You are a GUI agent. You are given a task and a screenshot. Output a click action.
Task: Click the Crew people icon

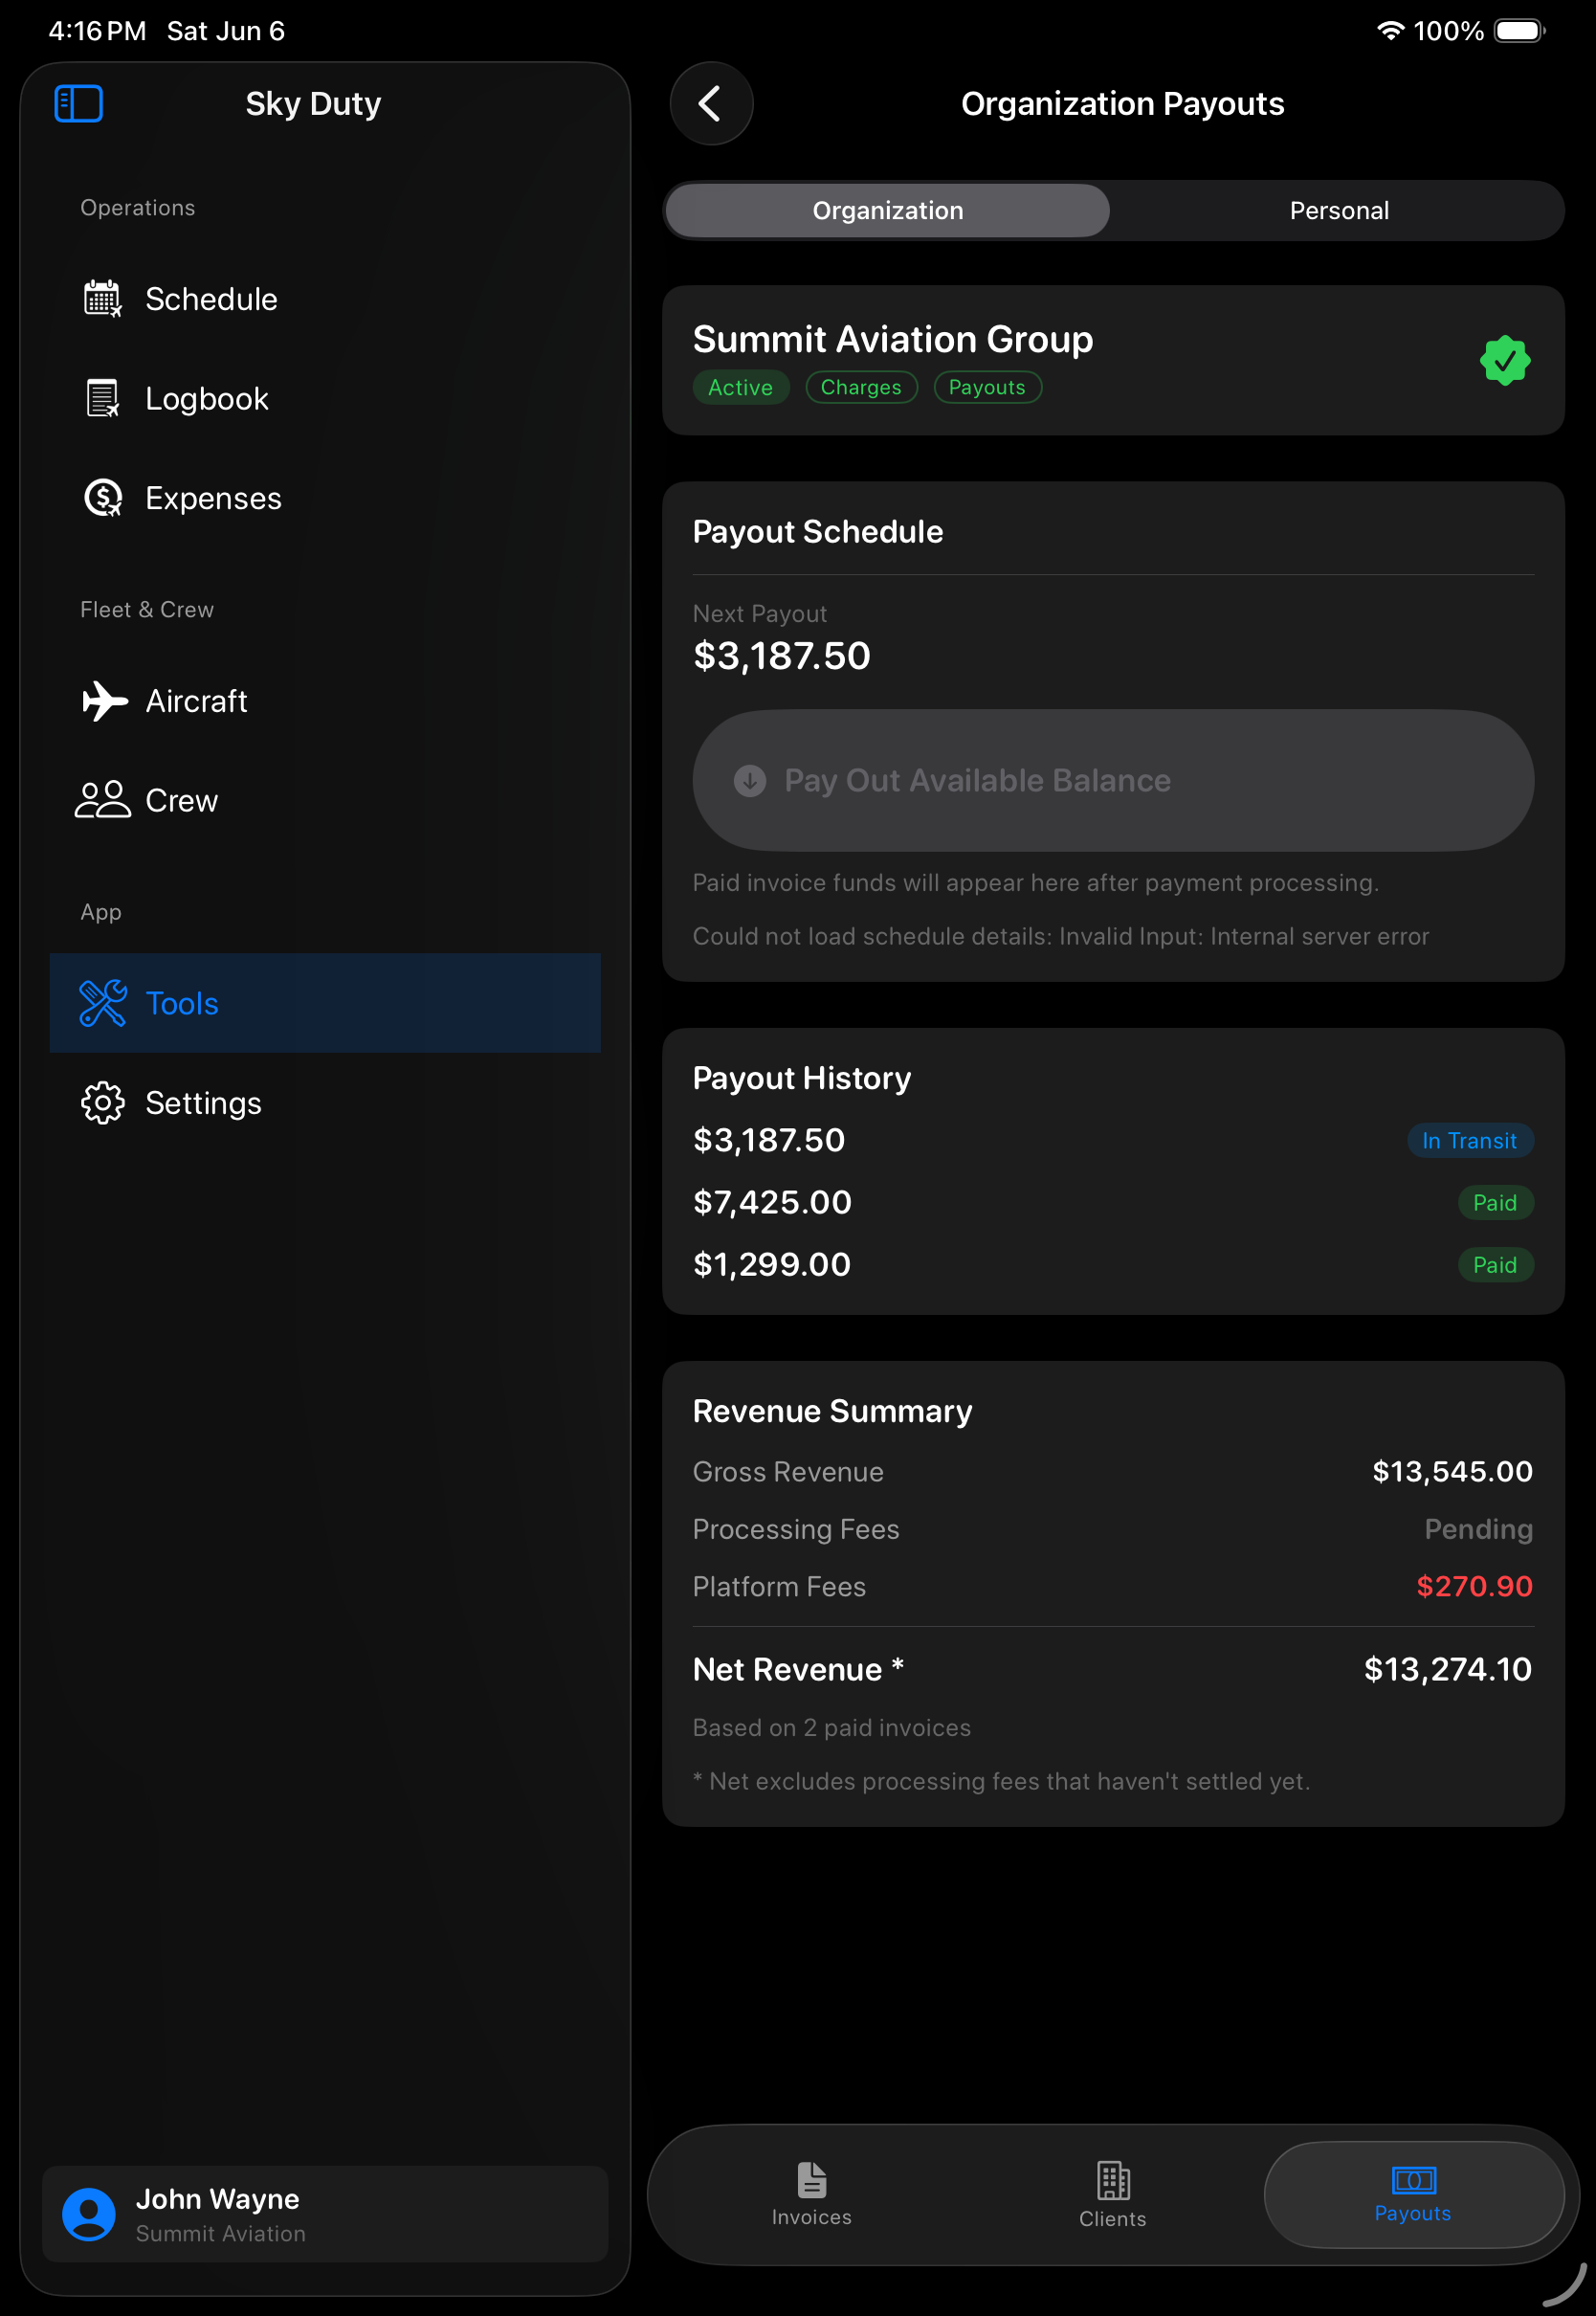[x=102, y=800]
